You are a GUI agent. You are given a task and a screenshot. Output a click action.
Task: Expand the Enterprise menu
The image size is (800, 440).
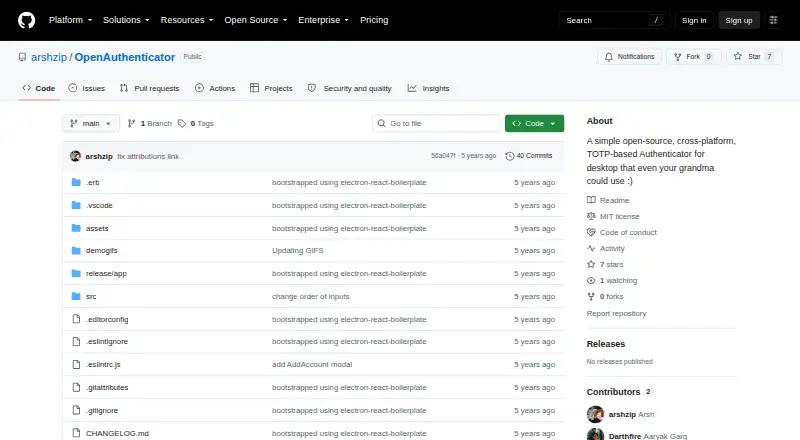pyautogui.click(x=323, y=20)
